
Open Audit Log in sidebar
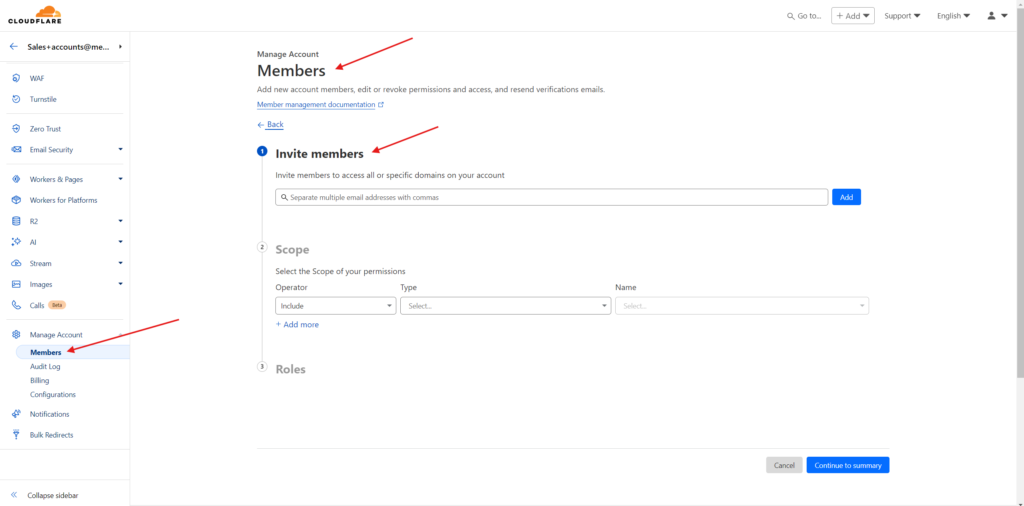45,367
